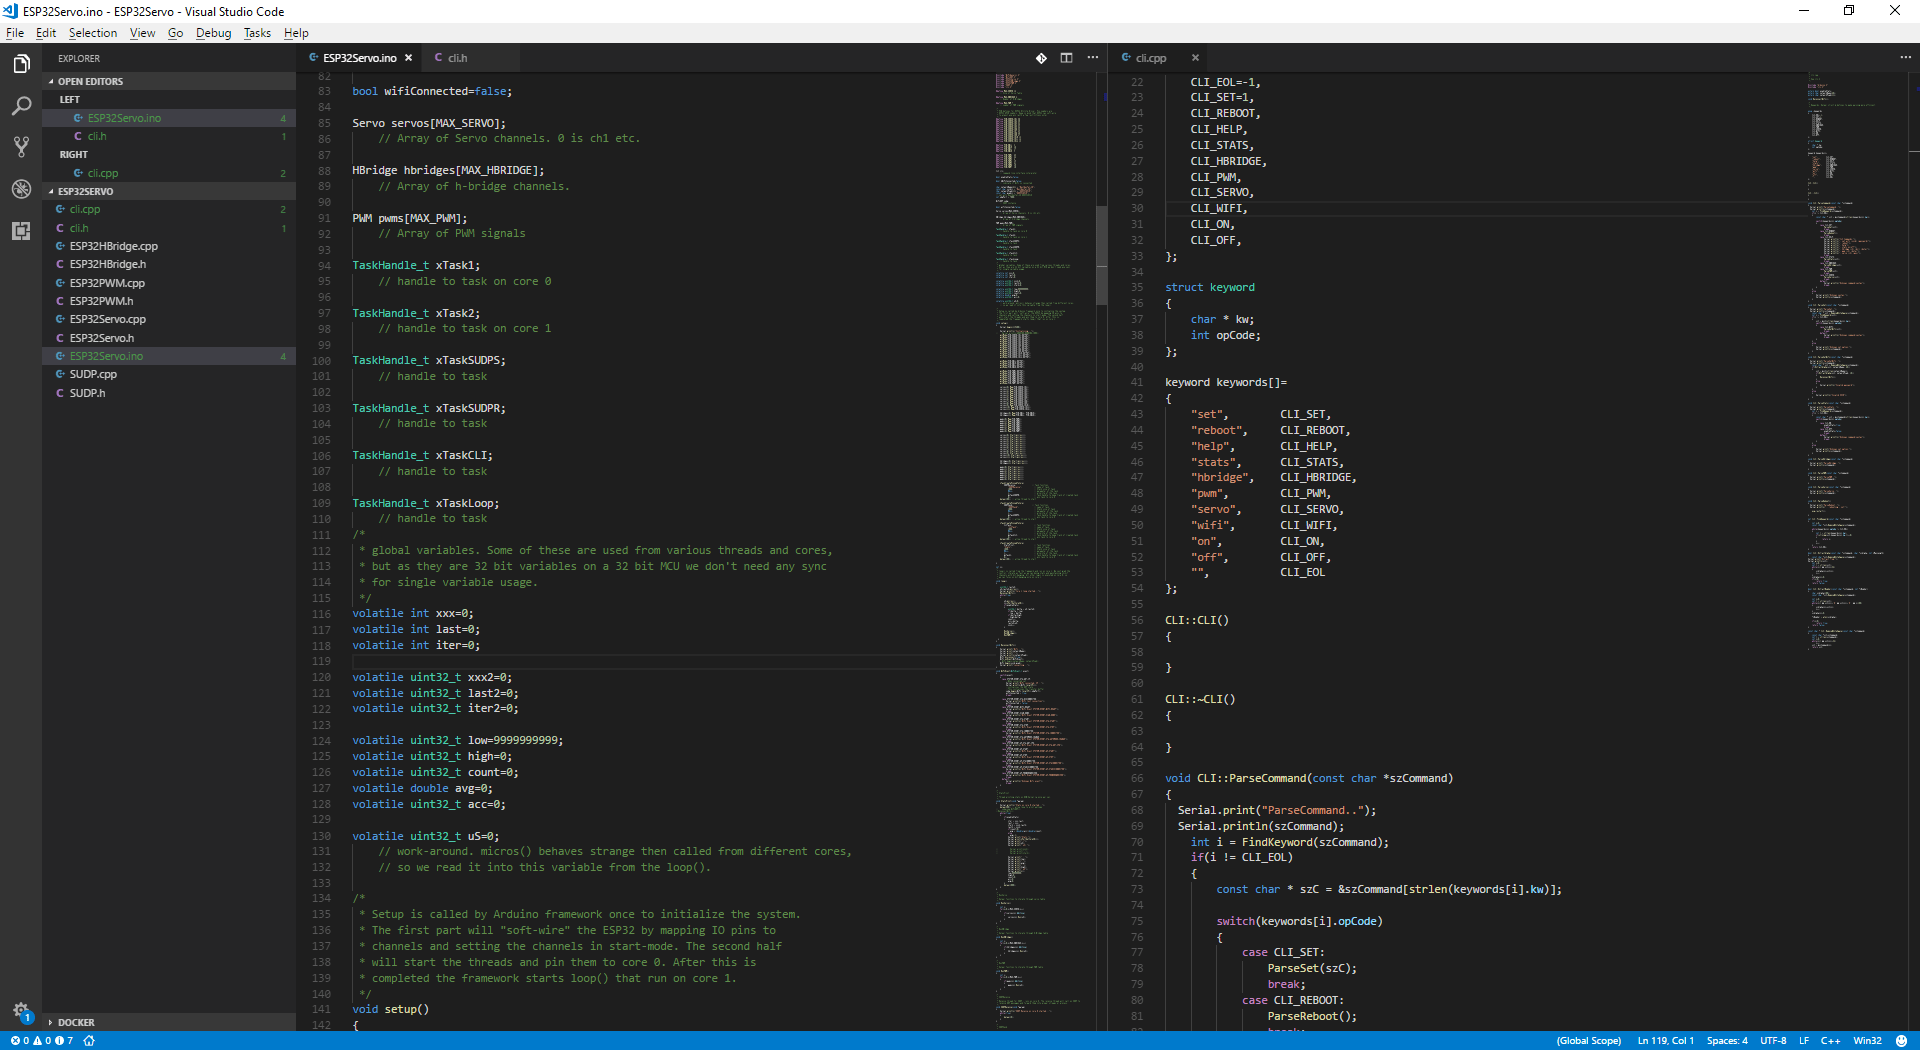The width and height of the screenshot is (1920, 1050).
Task: Collapse the OPEN EDITORS section
Action: click(90, 81)
